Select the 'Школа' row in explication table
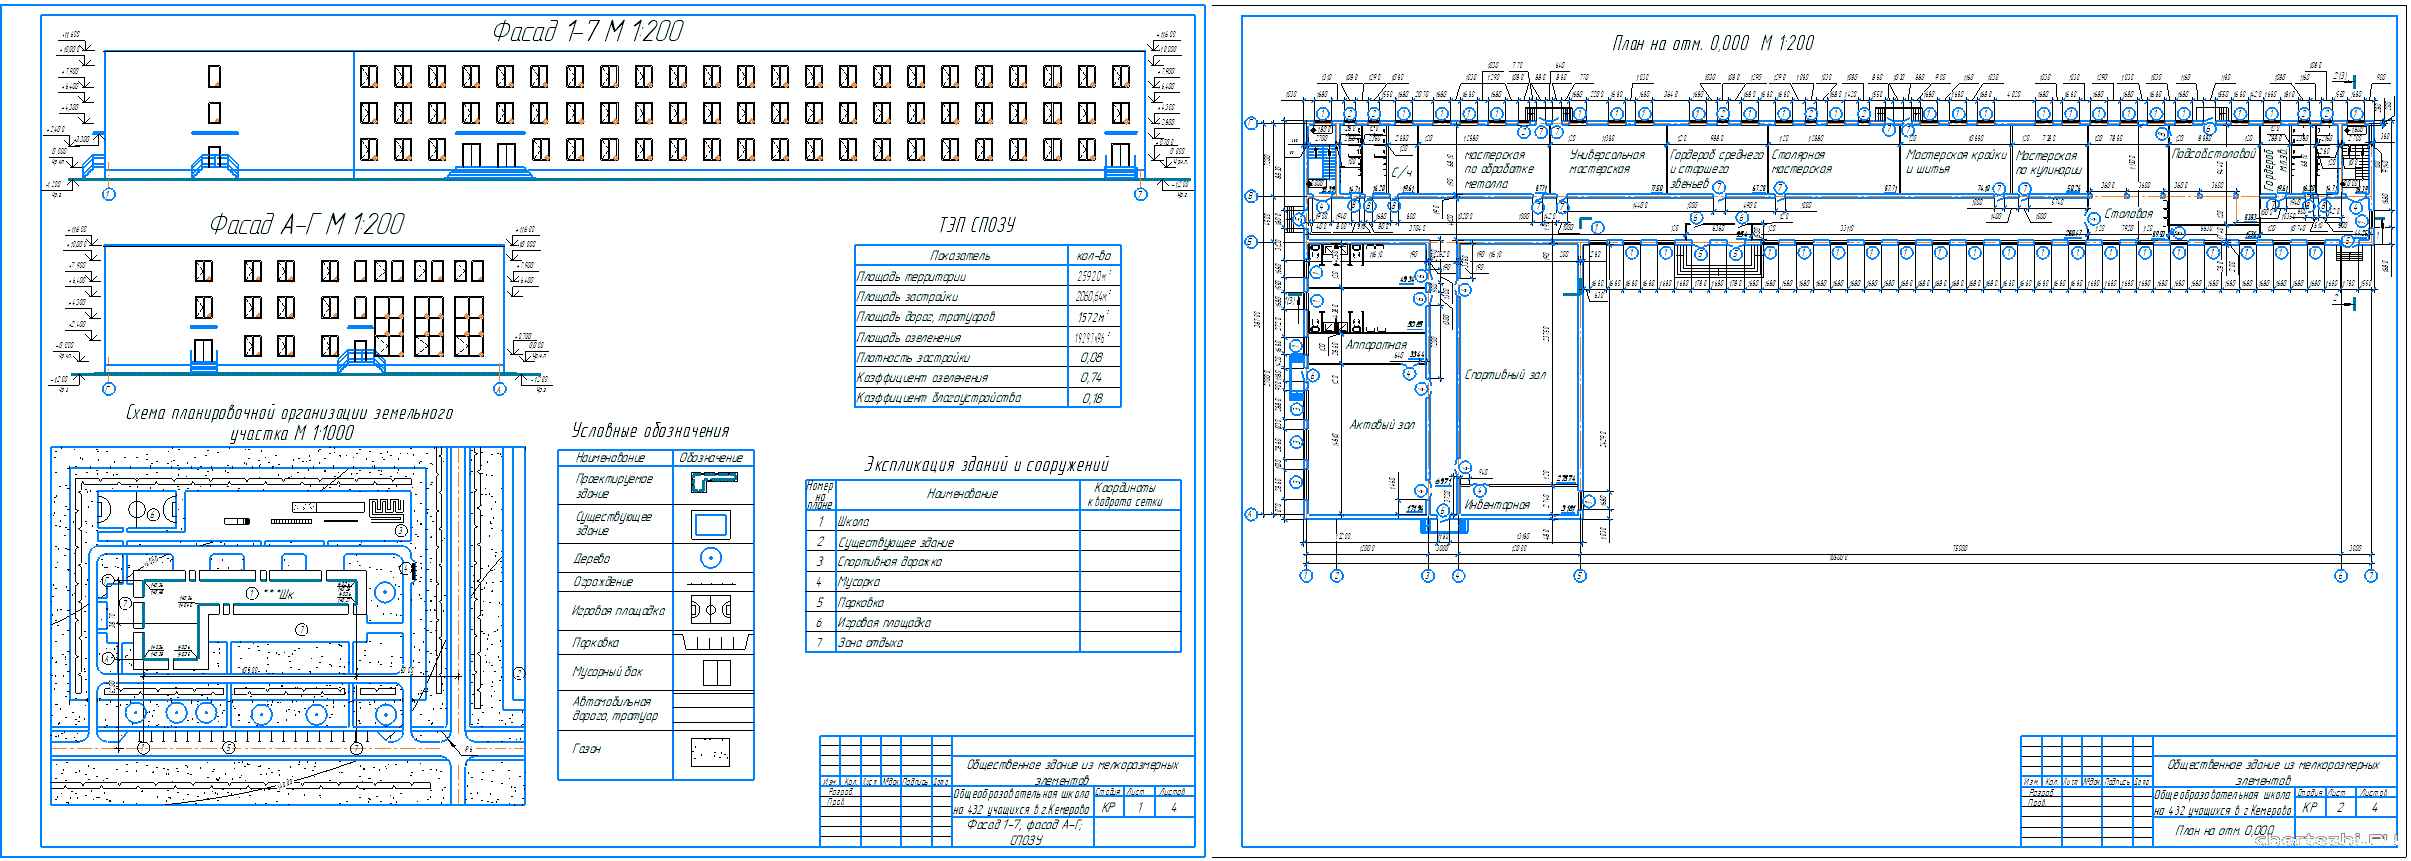Image resolution: width=2411 pixels, height=861 pixels. tap(993, 521)
